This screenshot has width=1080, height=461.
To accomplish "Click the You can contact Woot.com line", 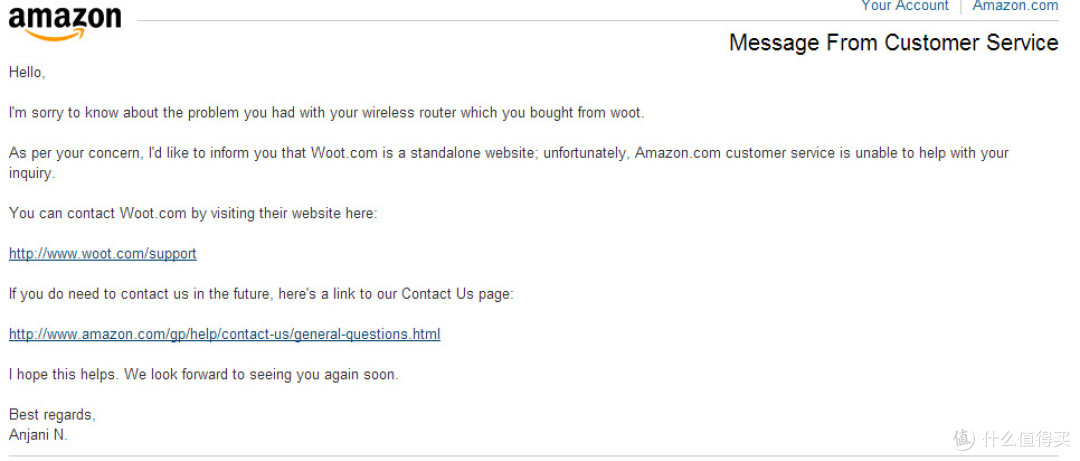I will 193,214.
